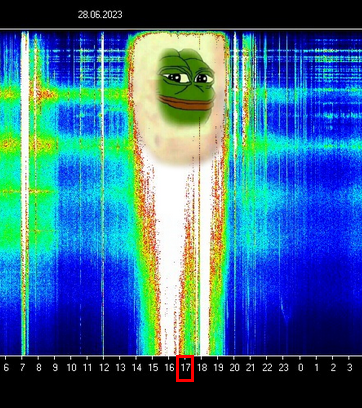Viewport: 362px width, 408px height.
Task: Click hour 15 on time axis
Action: [153, 368]
